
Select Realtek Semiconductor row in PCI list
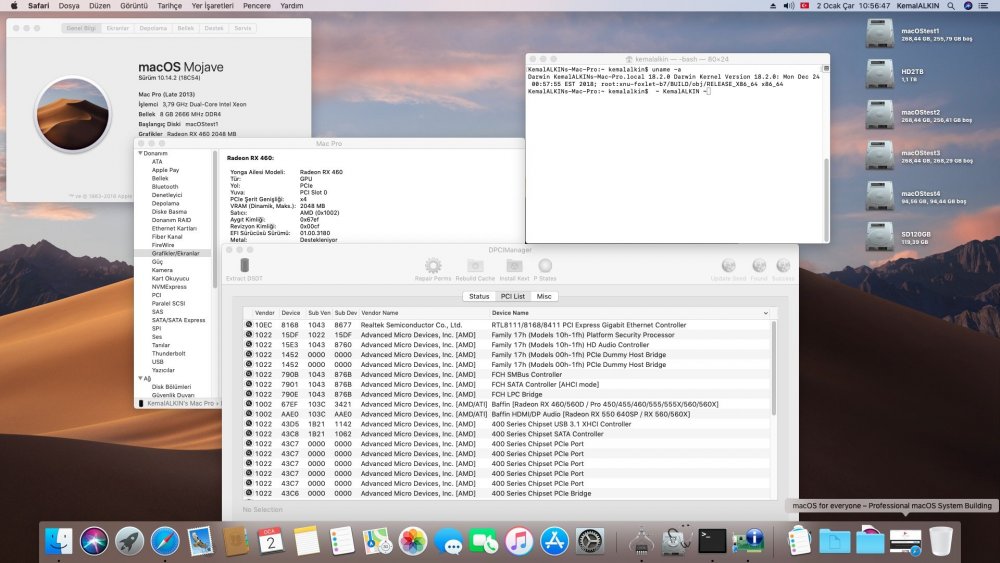[x=508, y=325]
